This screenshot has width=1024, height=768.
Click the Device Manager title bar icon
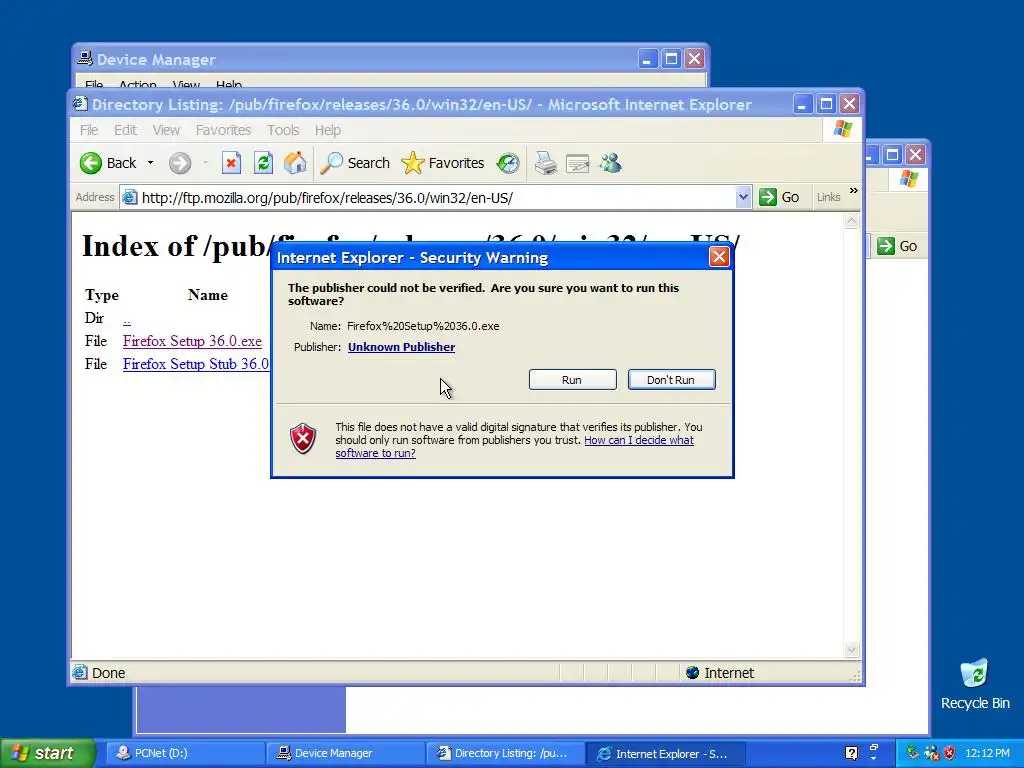tap(85, 58)
